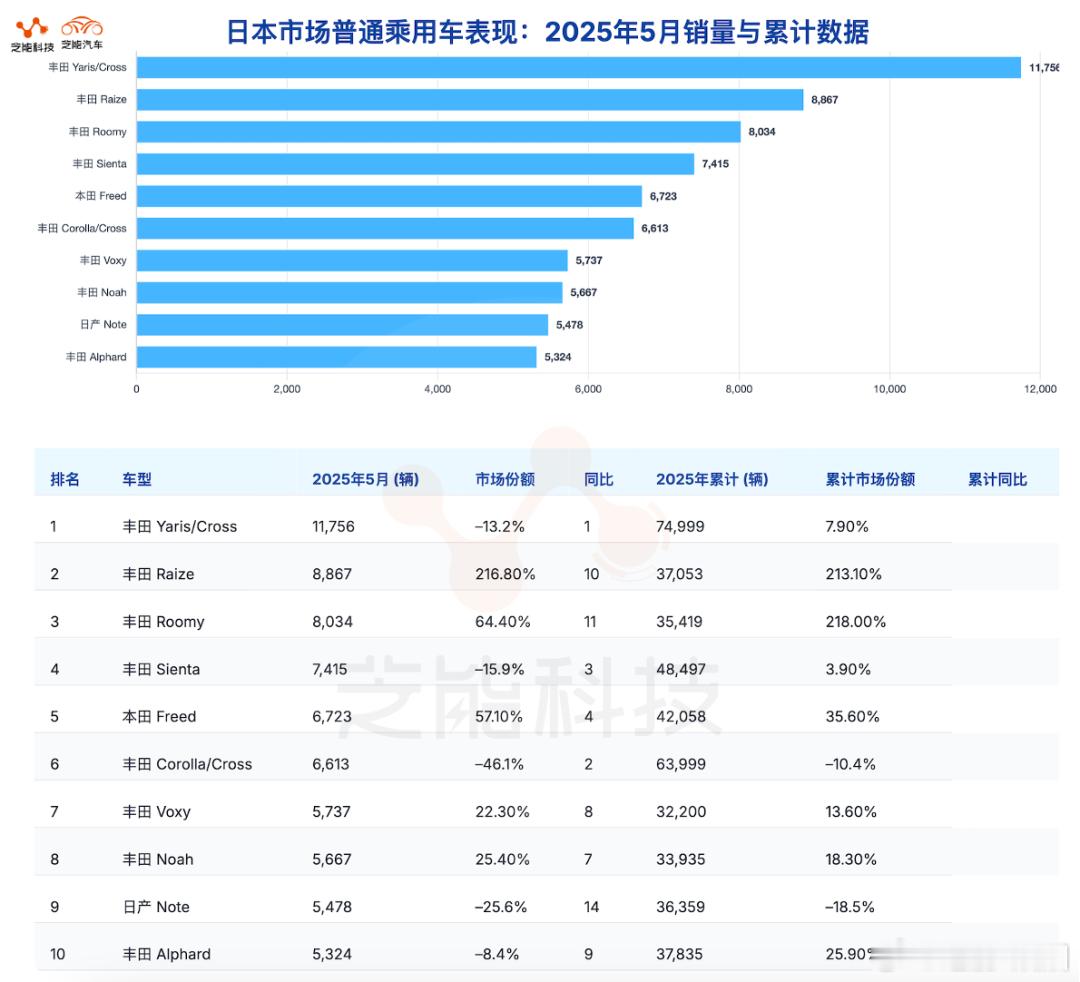Select the 本田 Freed bar in the chart
Screen dimensions: 1080x982
pyautogui.click(x=389, y=196)
